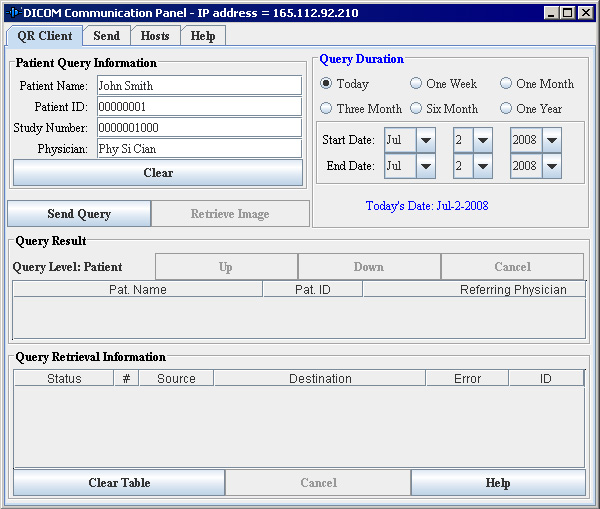Click the Patient Name input field
The width and height of the screenshot is (600, 509).
coord(198,86)
